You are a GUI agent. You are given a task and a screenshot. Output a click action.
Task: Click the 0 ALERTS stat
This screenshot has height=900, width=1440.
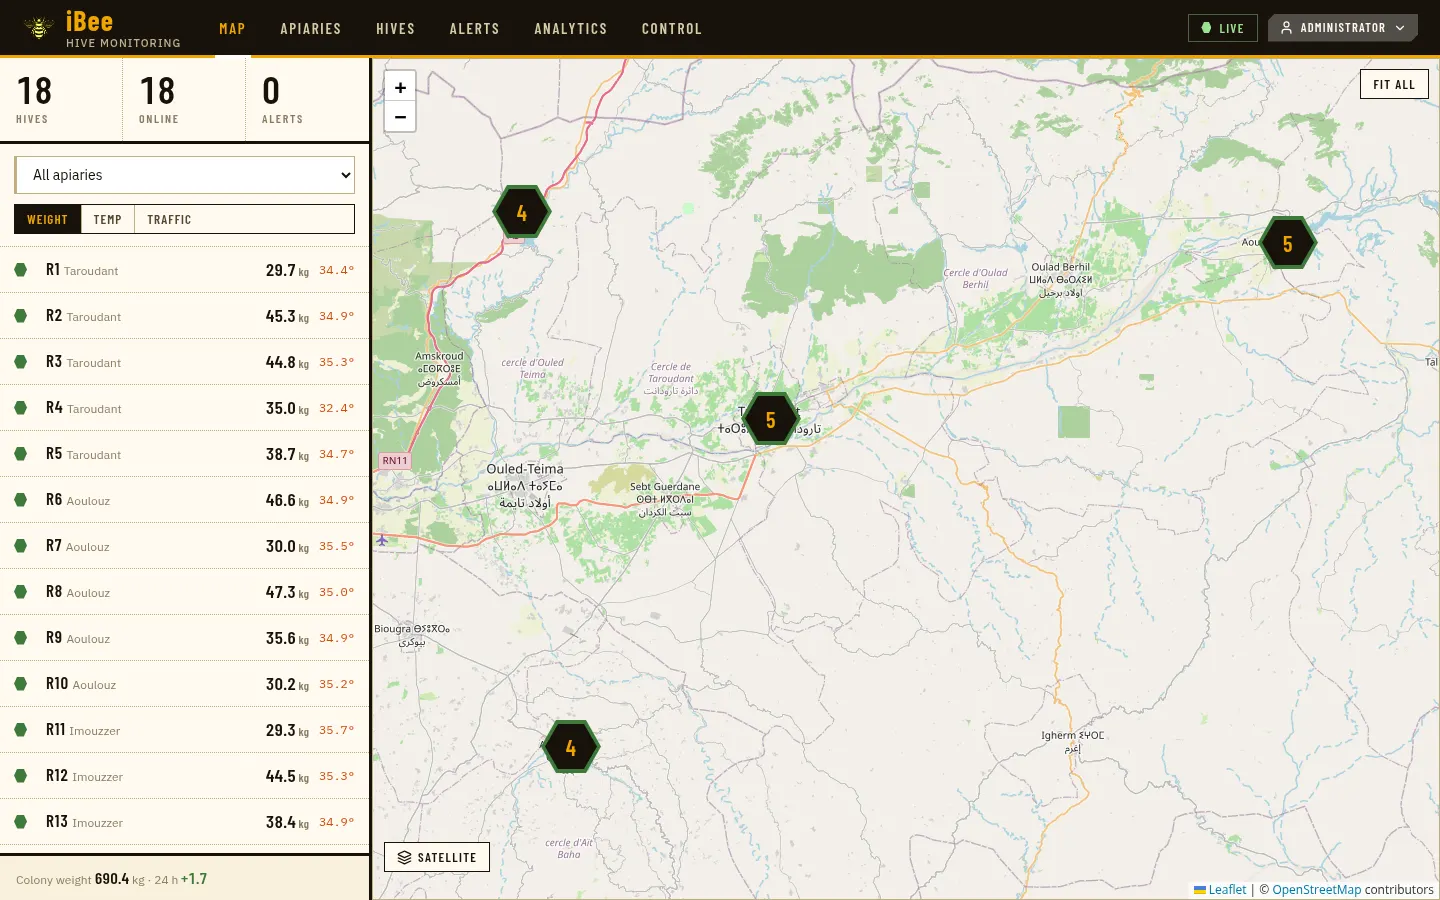307,99
